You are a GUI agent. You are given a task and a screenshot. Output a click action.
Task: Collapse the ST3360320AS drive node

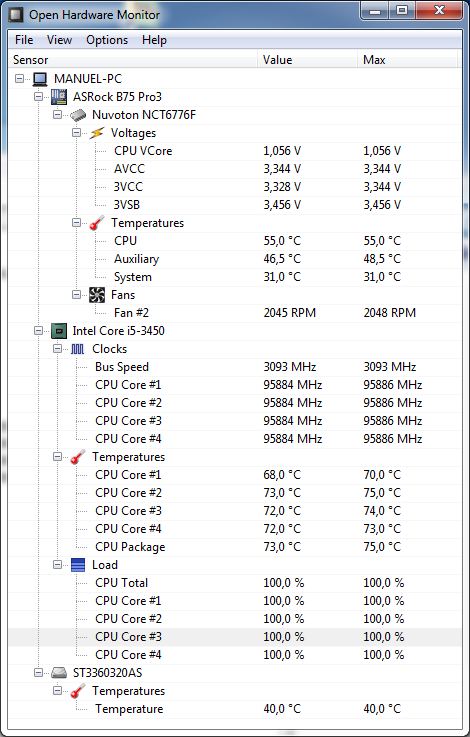(x=39, y=673)
